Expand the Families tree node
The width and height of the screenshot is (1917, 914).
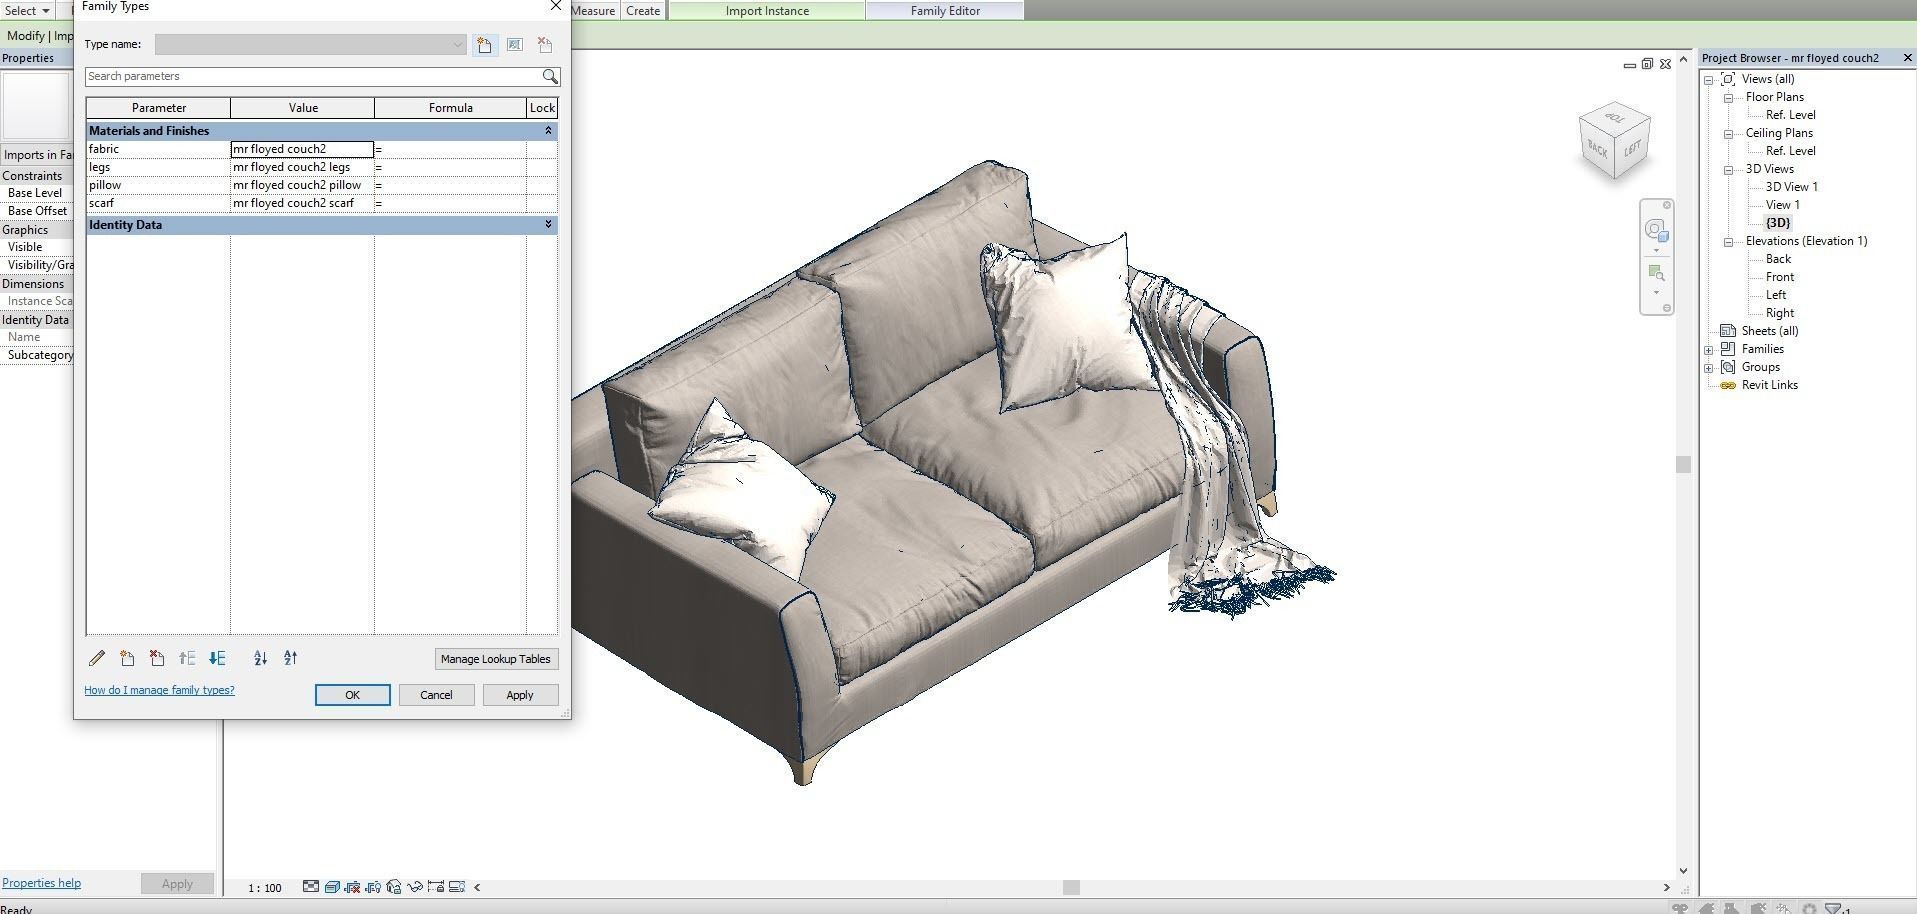pos(1709,350)
